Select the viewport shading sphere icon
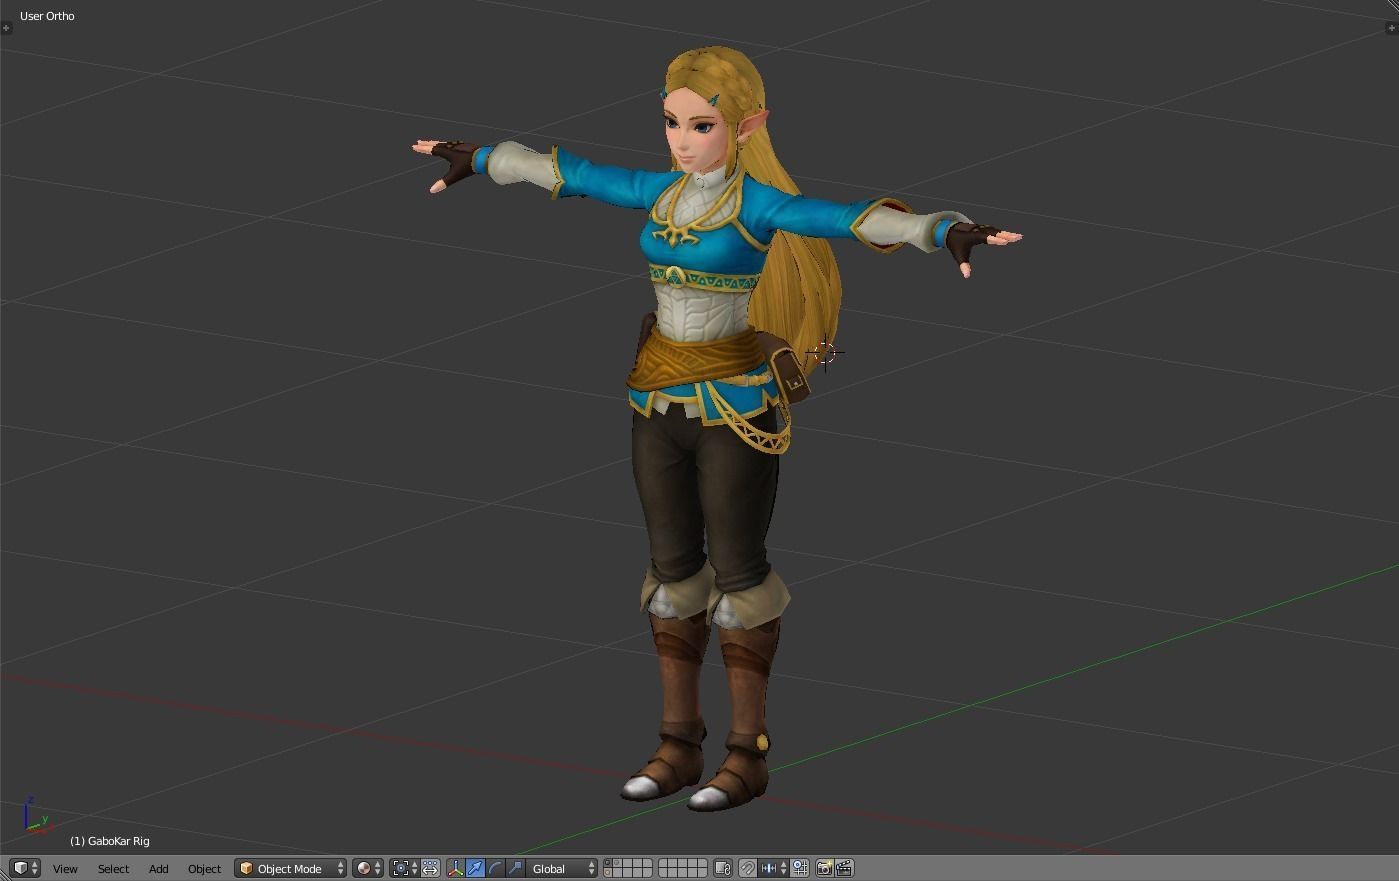Screen dimensions: 1399x881 [363, 867]
